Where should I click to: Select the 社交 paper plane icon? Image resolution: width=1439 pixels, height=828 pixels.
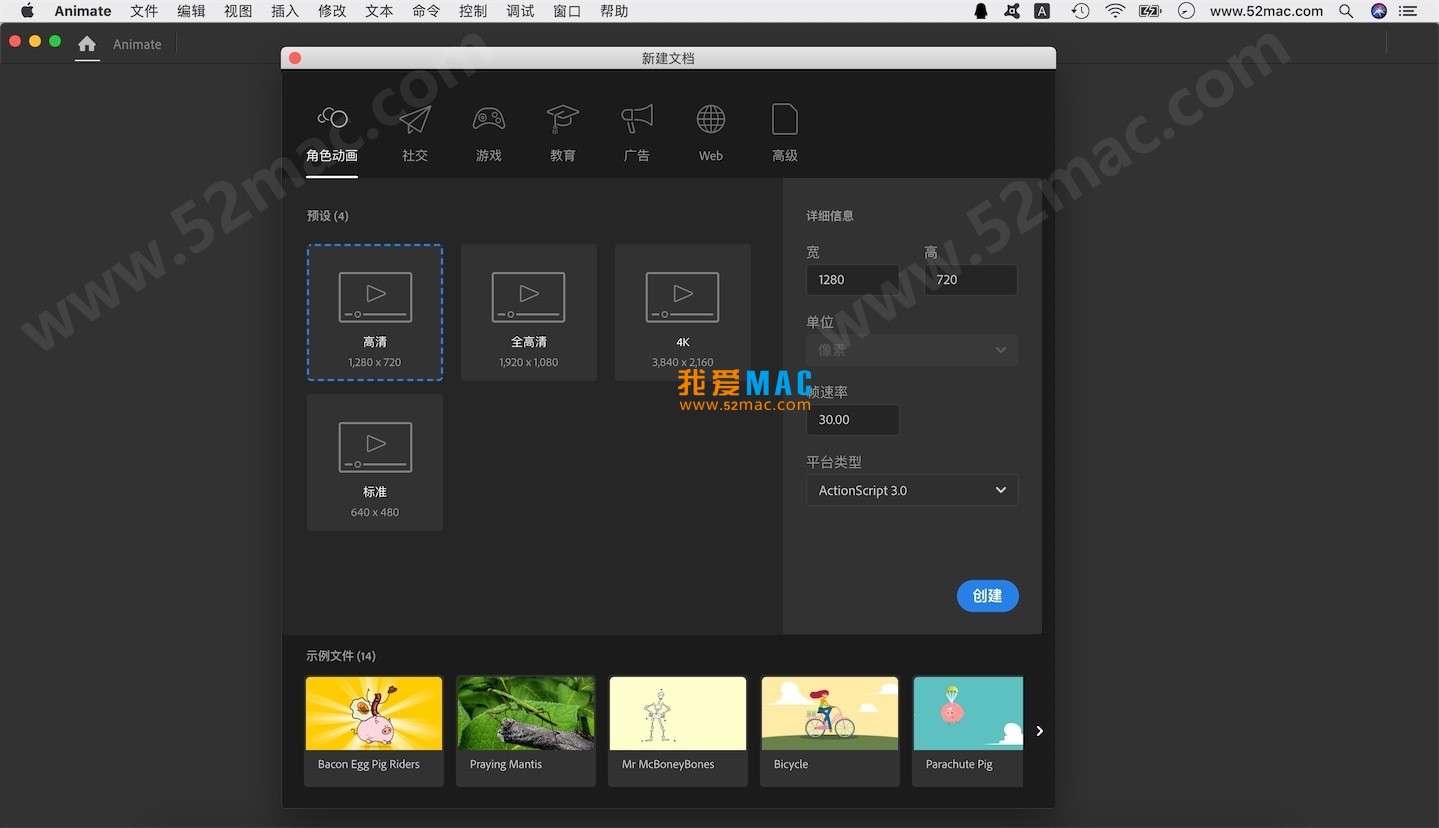coord(415,119)
